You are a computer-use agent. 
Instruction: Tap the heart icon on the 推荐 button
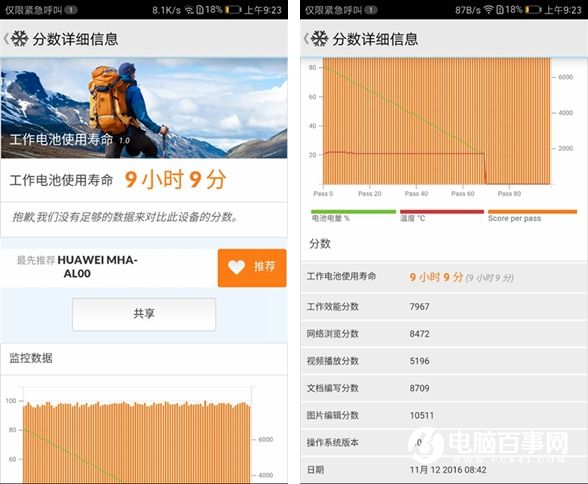[x=236, y=267]
